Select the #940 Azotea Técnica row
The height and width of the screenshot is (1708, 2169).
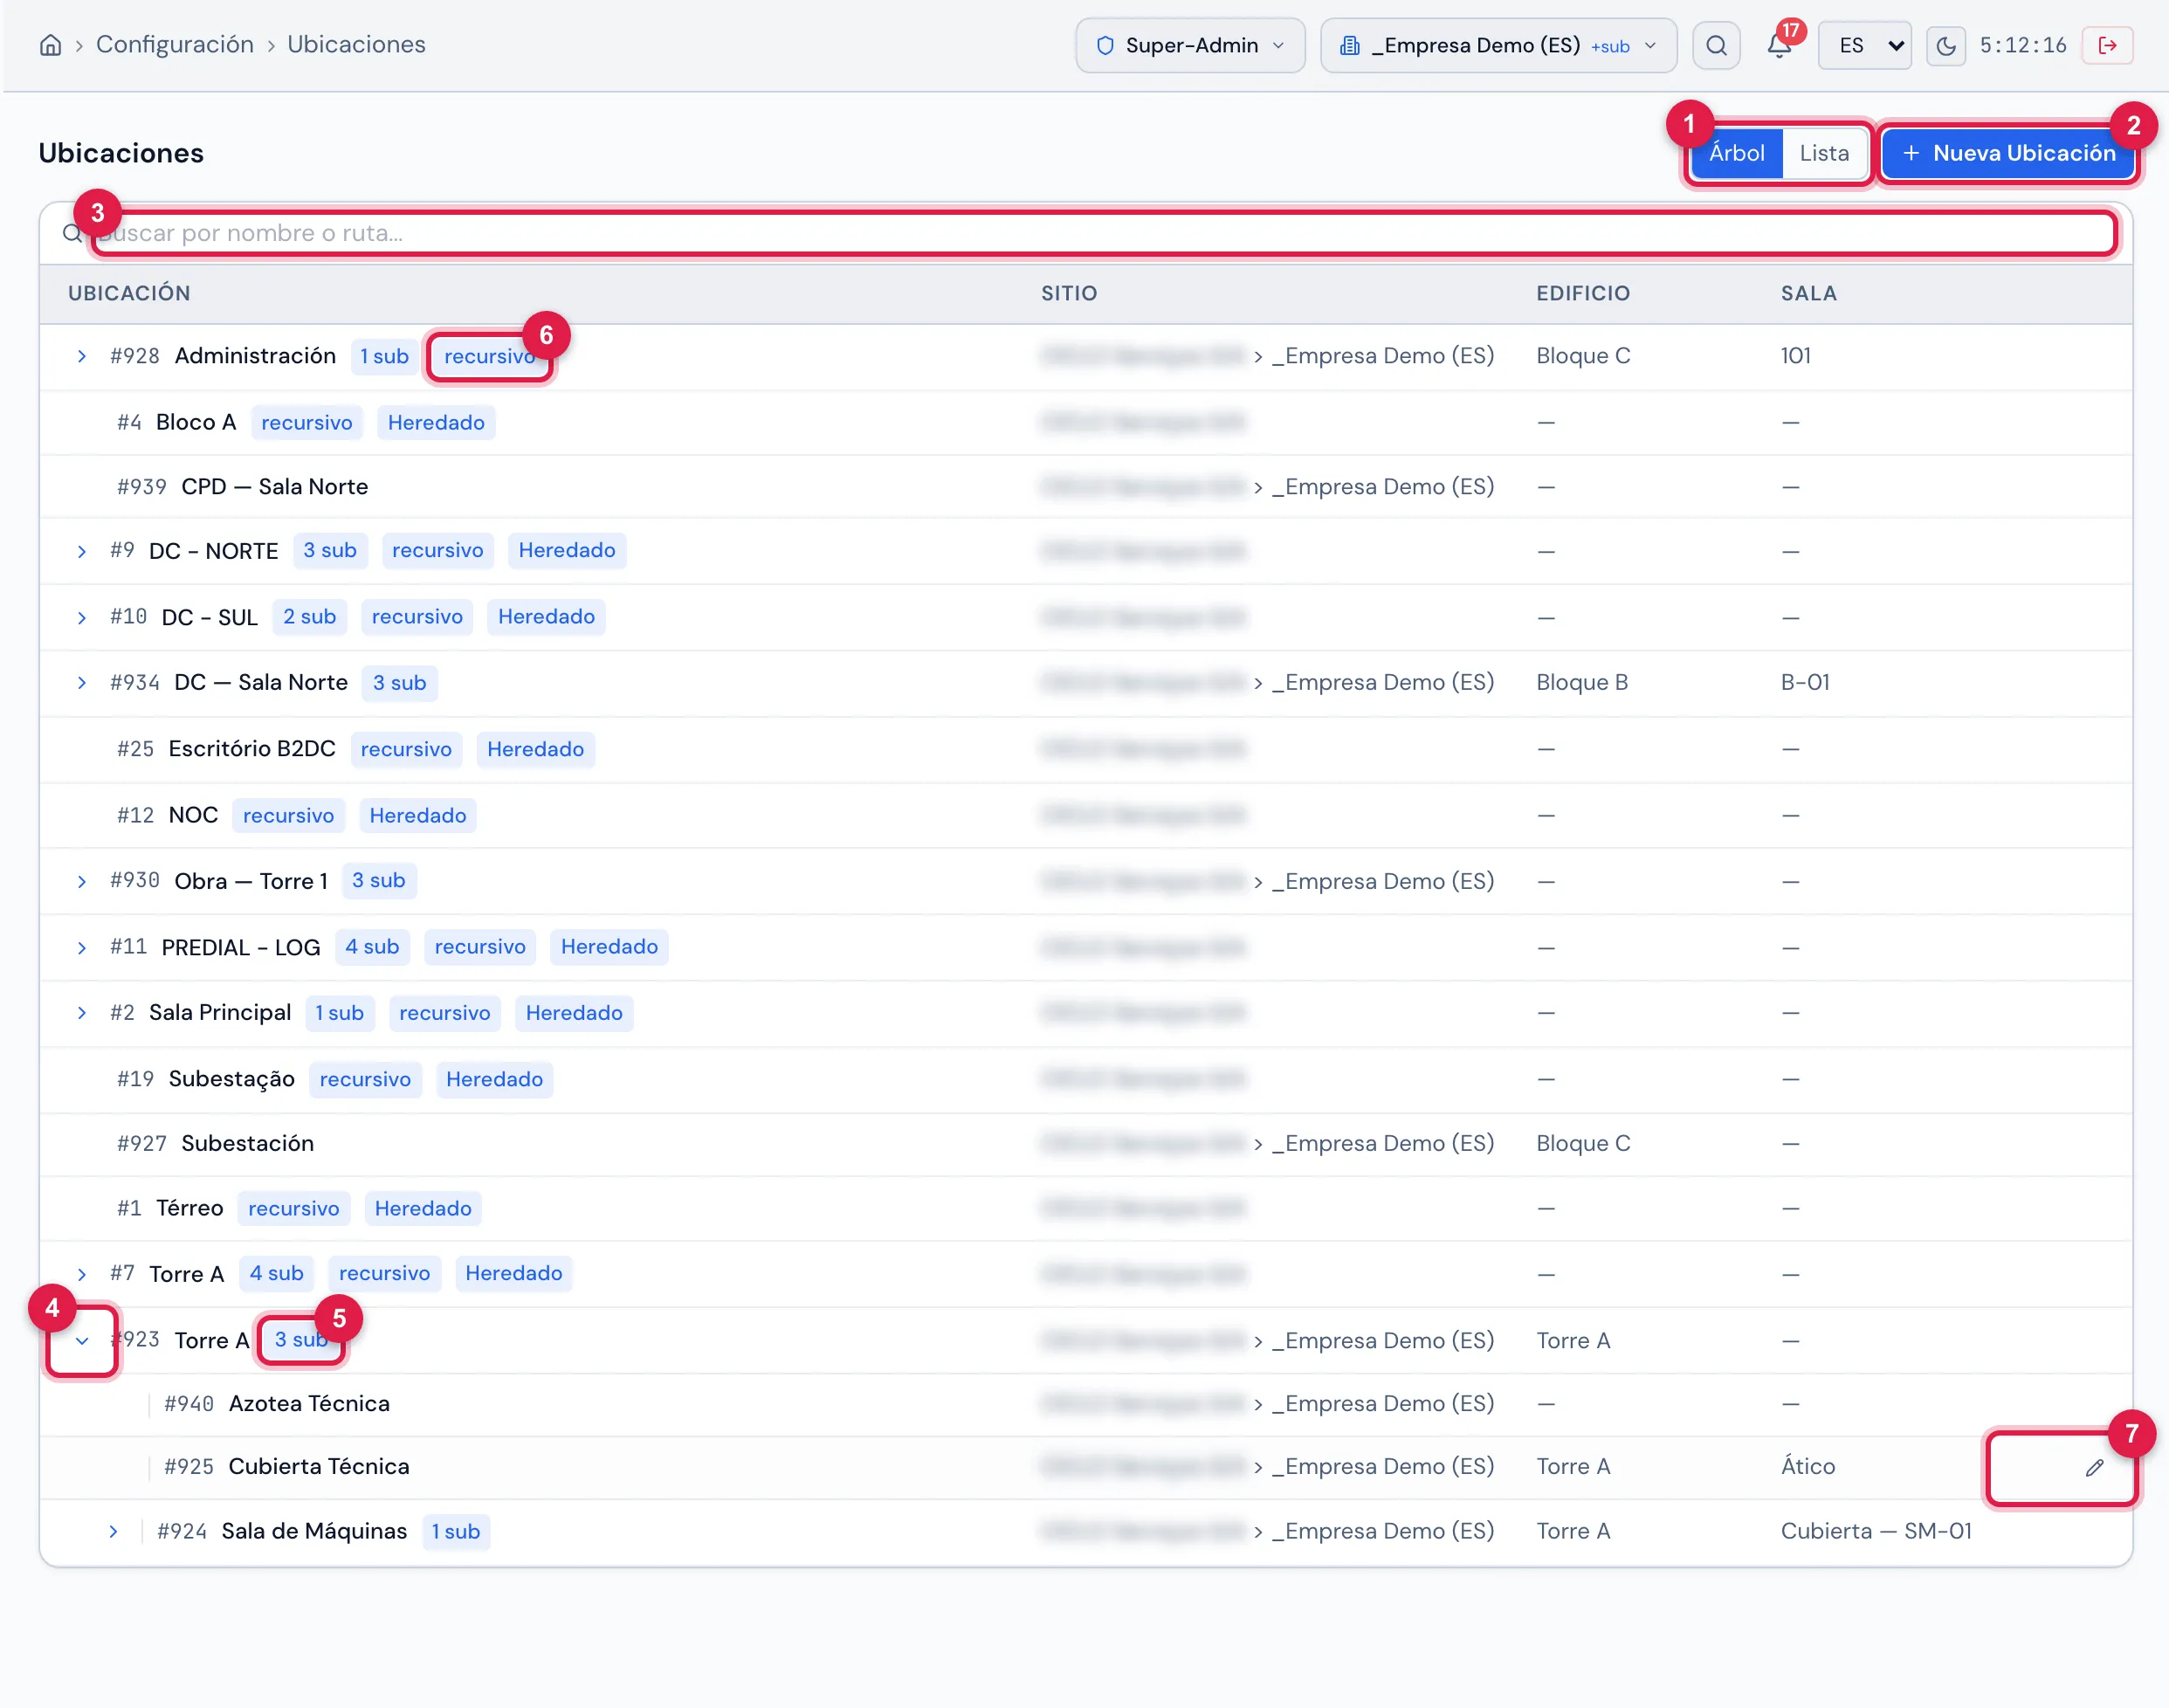(x=1086, y=1403)
